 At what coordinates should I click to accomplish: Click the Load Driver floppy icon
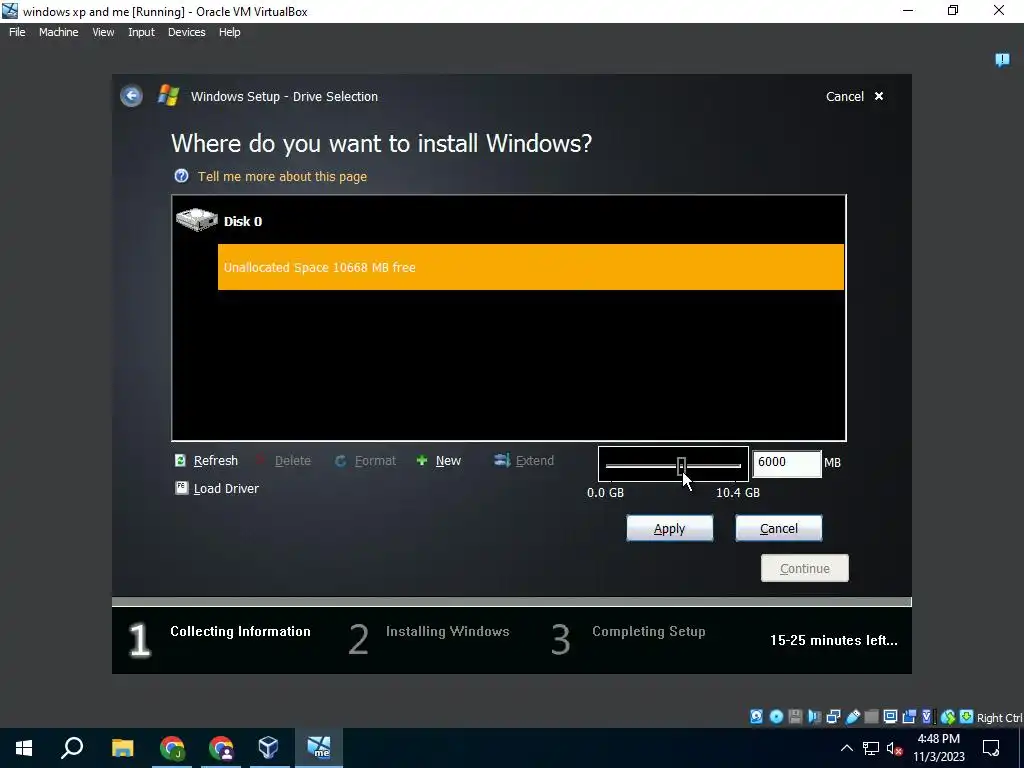181,488
